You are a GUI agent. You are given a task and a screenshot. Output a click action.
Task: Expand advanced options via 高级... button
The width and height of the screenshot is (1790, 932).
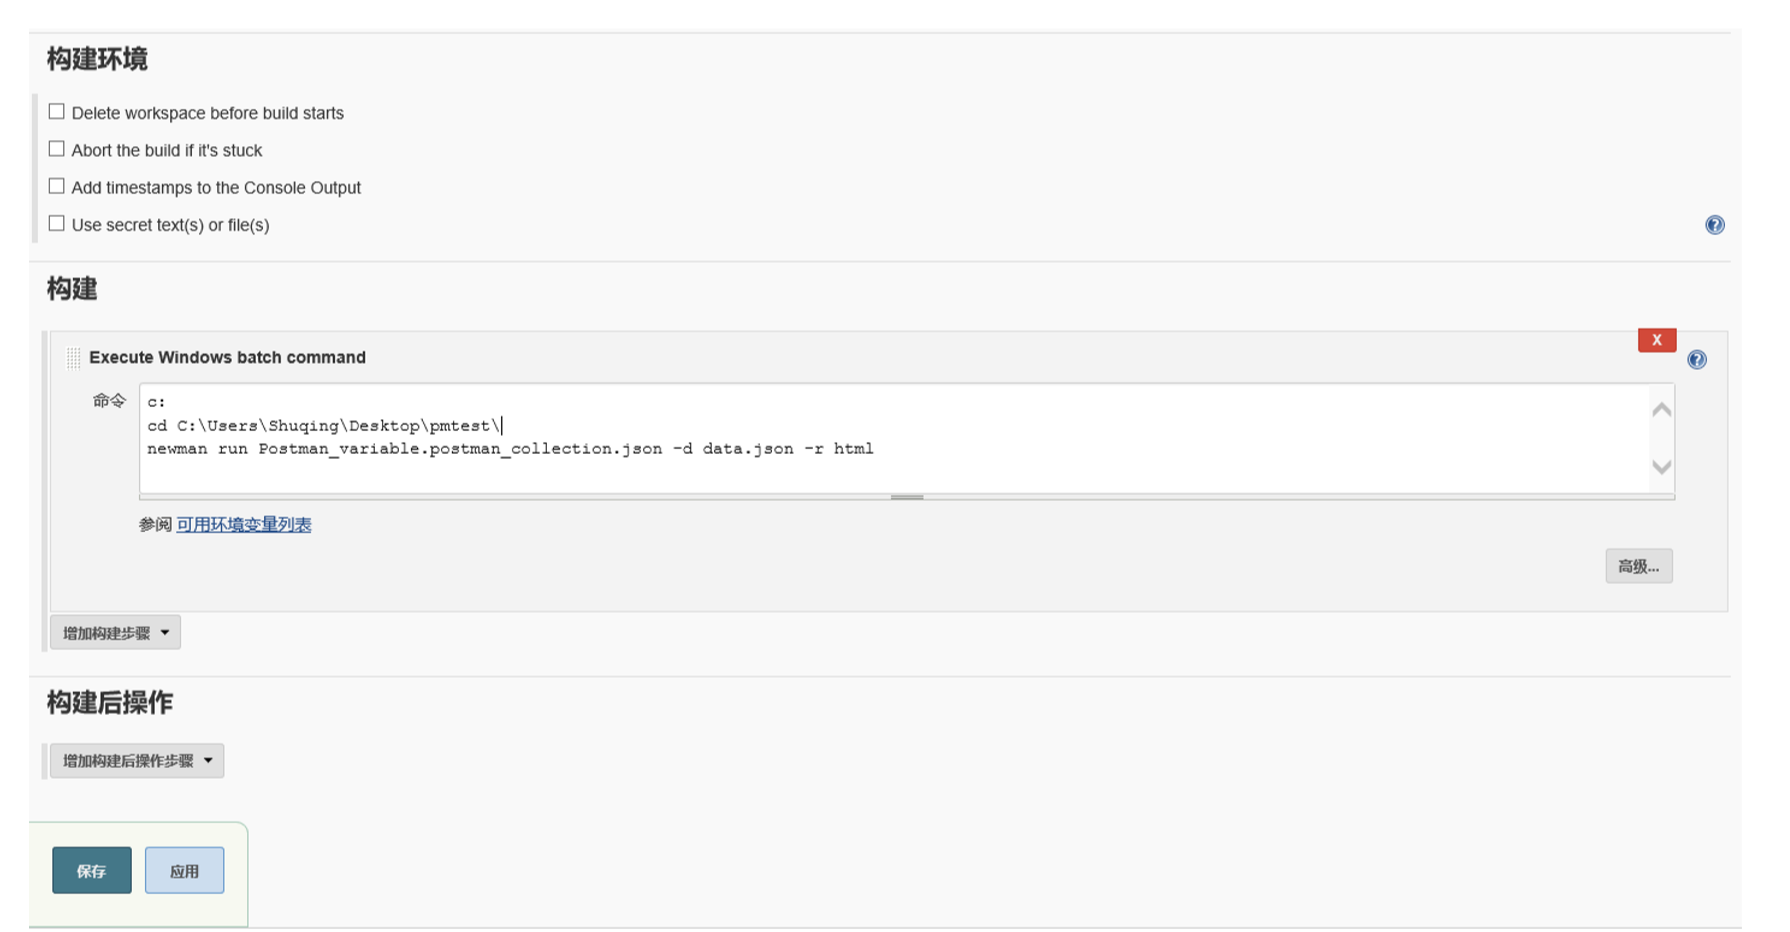[x=1638, y=566]
